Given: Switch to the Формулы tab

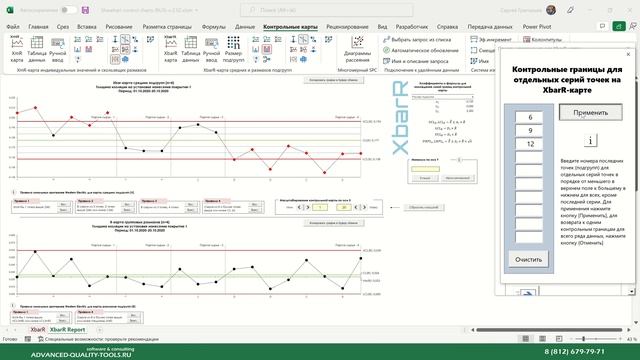Looking at the screenshot, I should click(214, 27).
